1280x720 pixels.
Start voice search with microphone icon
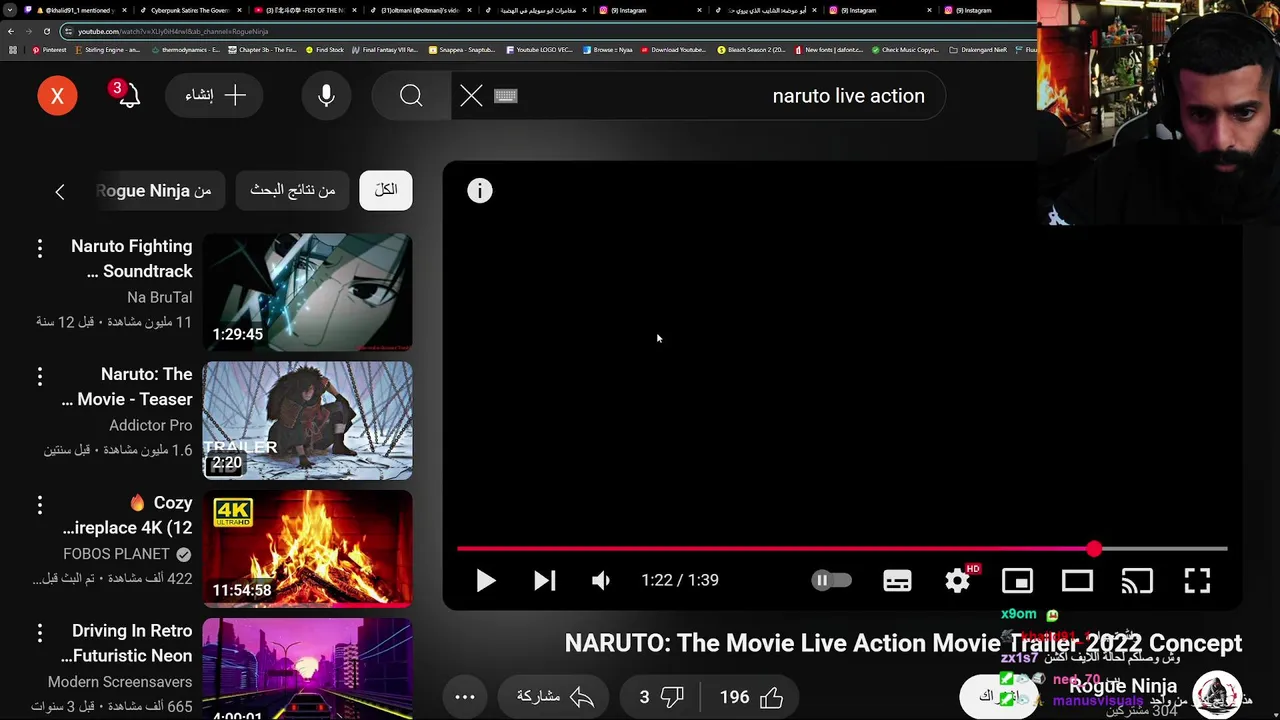(326, 96)
